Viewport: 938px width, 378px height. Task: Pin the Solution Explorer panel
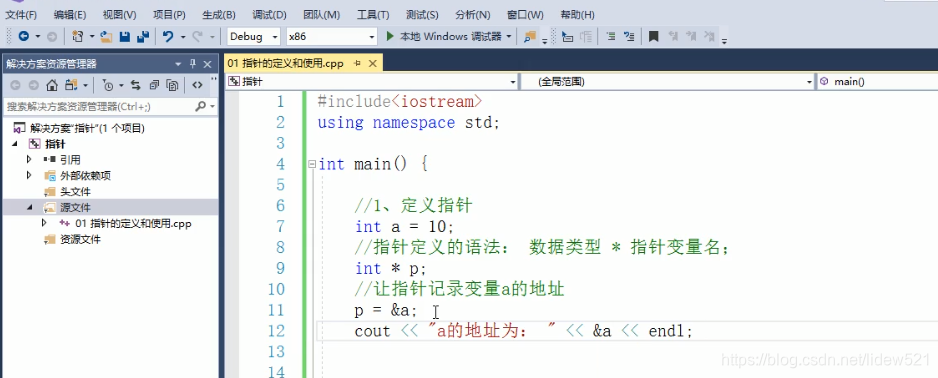pos(193,64)
